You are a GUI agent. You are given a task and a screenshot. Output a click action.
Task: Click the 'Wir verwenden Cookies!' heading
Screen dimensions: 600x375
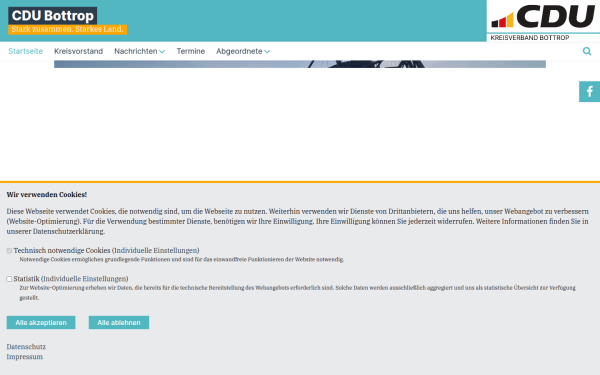(47, 195)
